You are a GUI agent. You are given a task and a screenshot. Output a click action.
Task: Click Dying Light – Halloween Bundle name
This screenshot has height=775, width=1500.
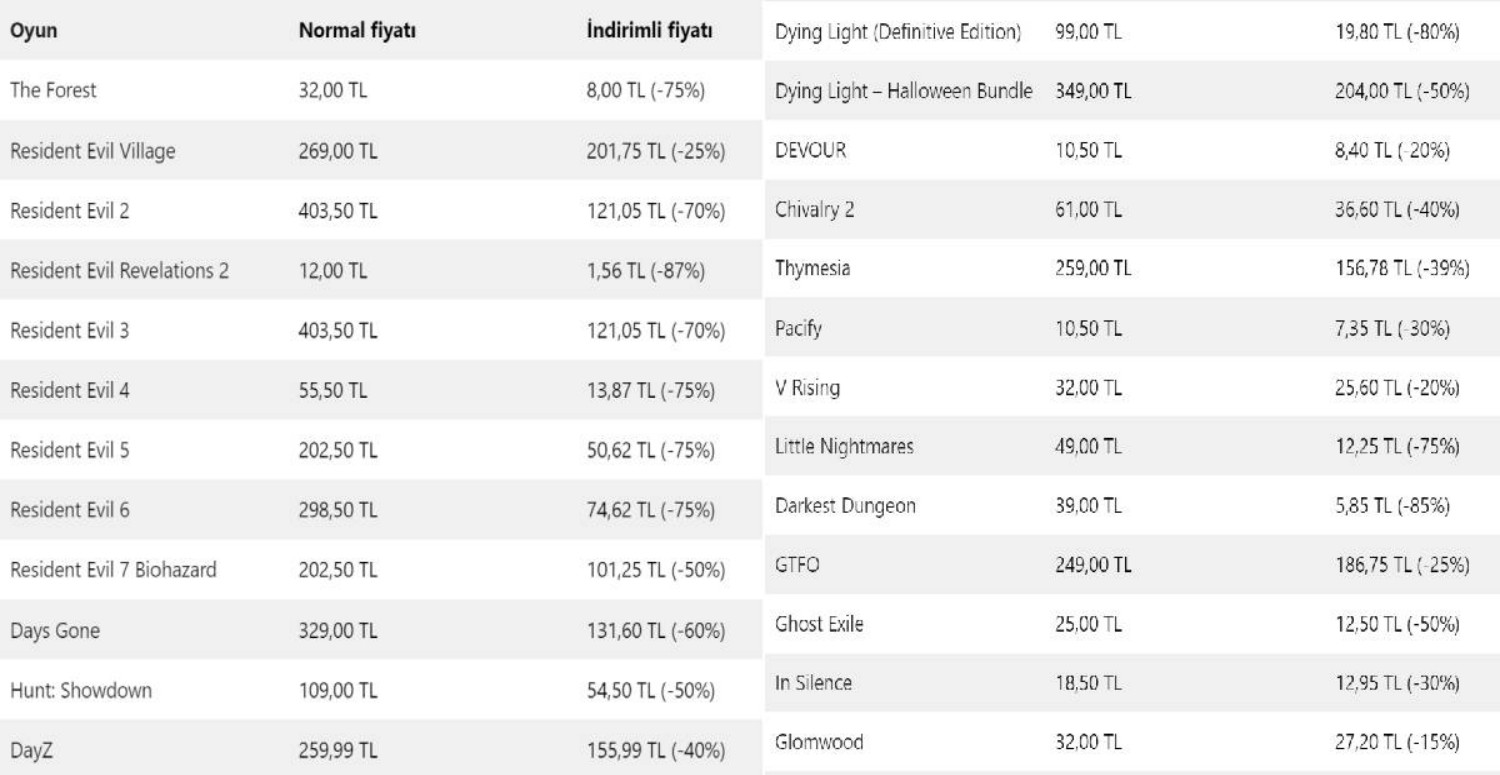tap(902, 92)
